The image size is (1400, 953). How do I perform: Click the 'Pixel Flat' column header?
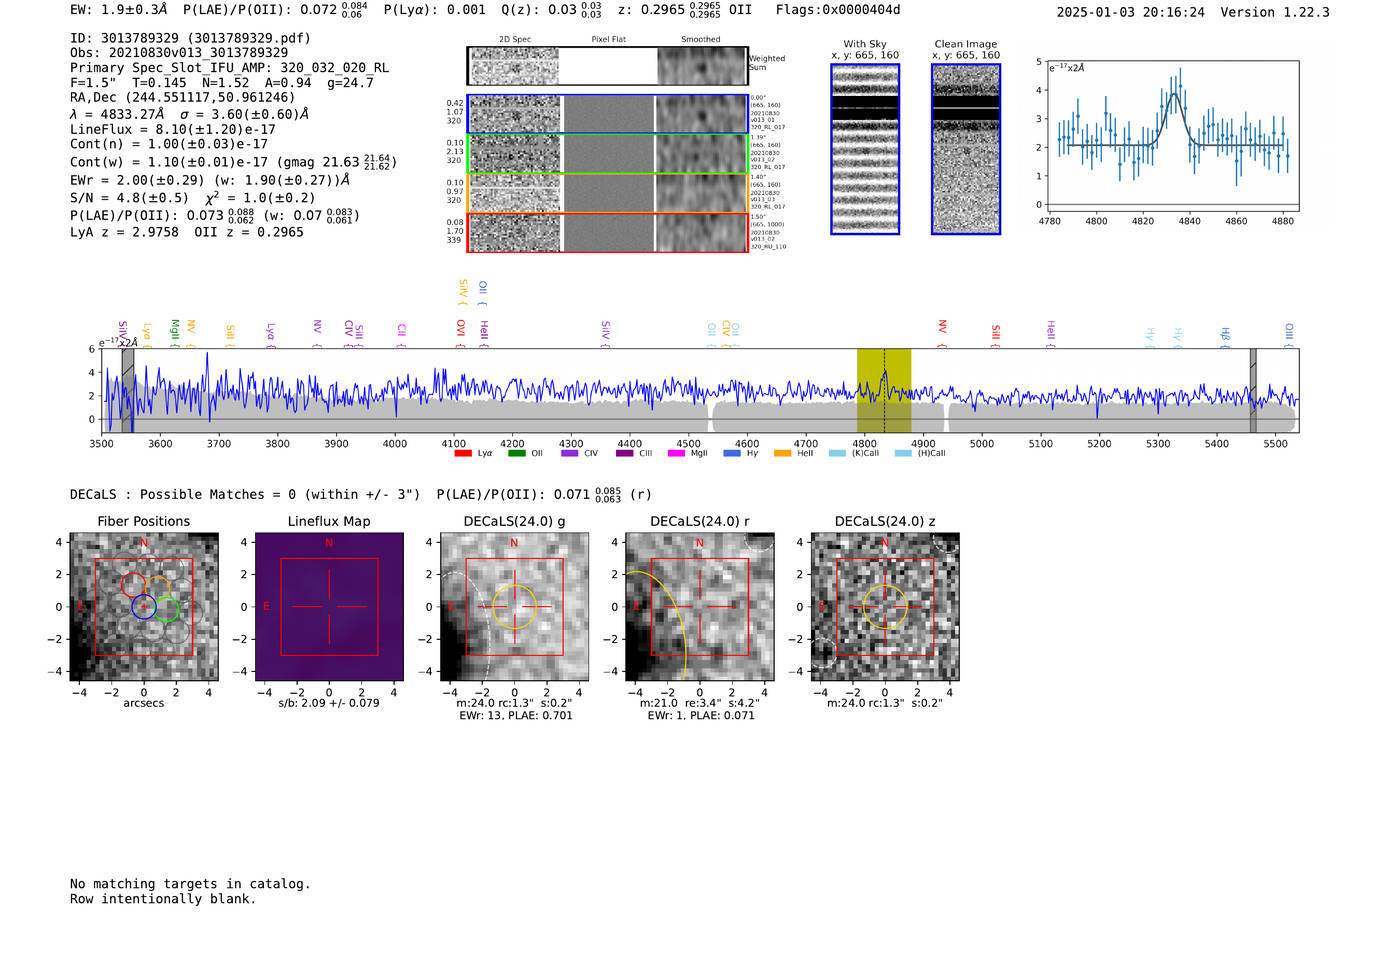[x=608, y=40]
